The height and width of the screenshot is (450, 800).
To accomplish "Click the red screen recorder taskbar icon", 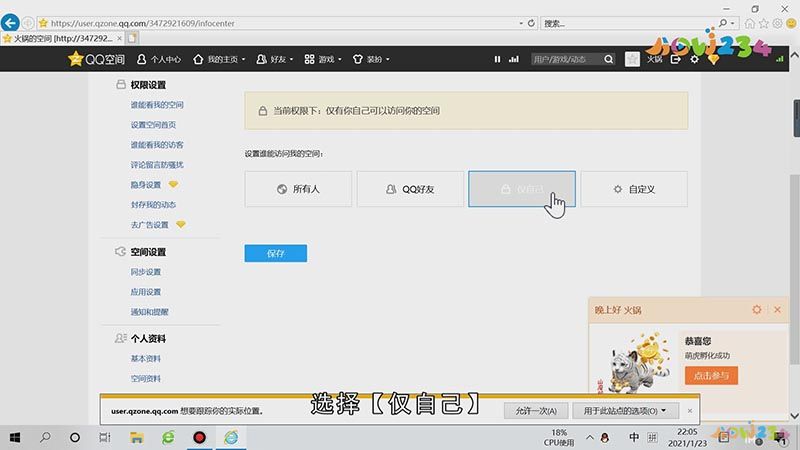I will click(199, 438).
